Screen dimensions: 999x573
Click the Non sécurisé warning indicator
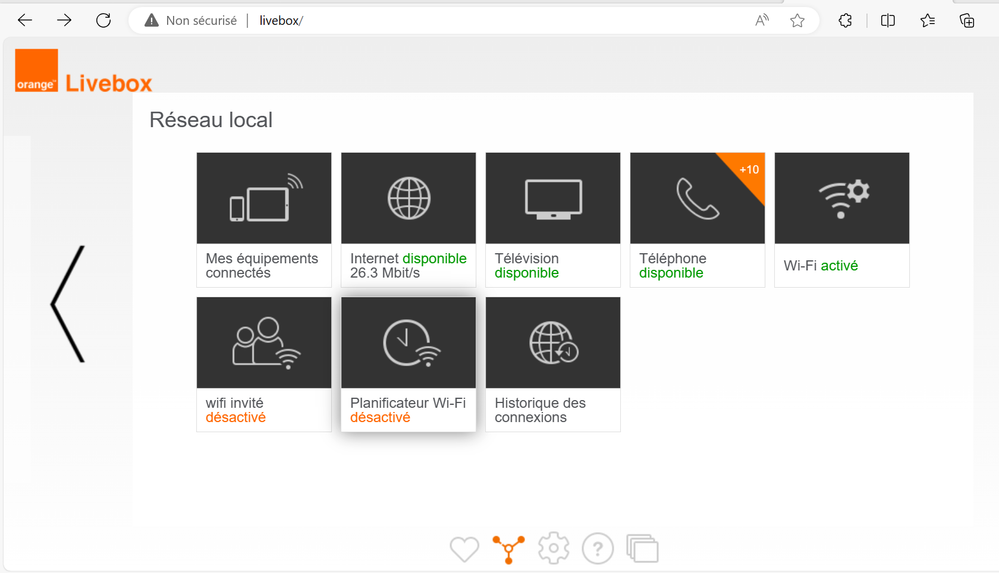[190, 20]
